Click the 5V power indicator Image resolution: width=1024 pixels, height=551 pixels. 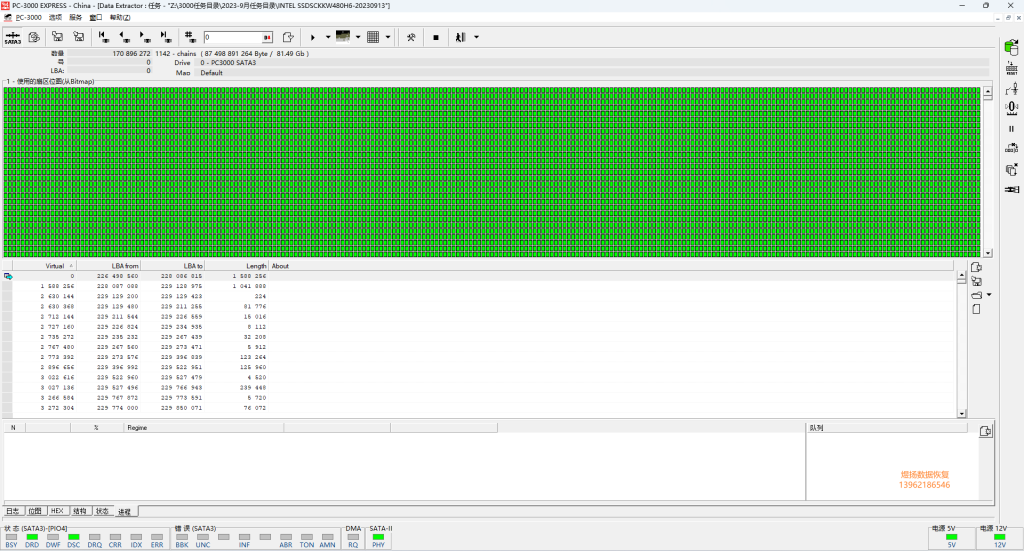[952, 541]
